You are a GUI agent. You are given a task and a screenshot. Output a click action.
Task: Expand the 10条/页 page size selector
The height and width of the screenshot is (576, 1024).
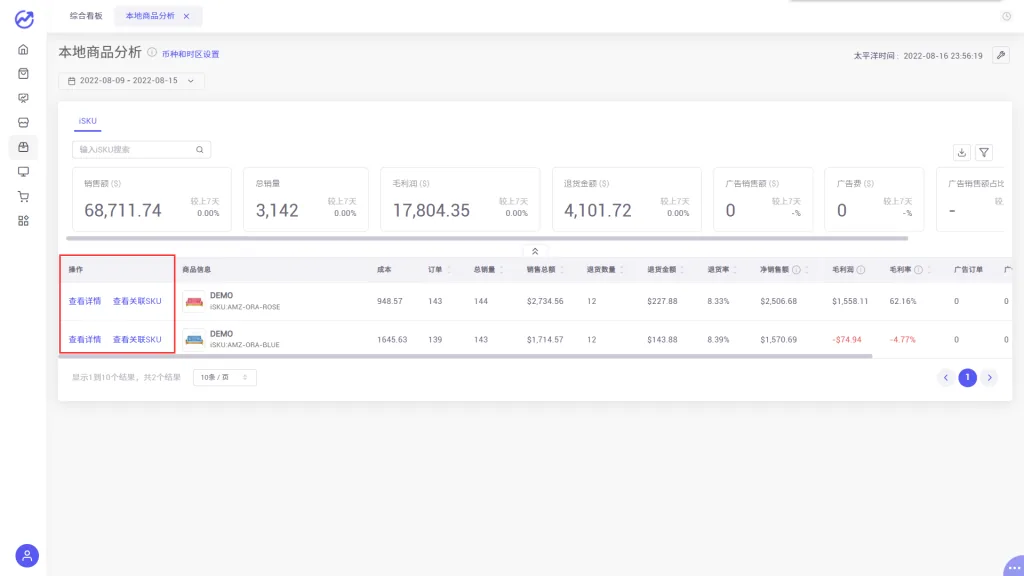point(224,377)
